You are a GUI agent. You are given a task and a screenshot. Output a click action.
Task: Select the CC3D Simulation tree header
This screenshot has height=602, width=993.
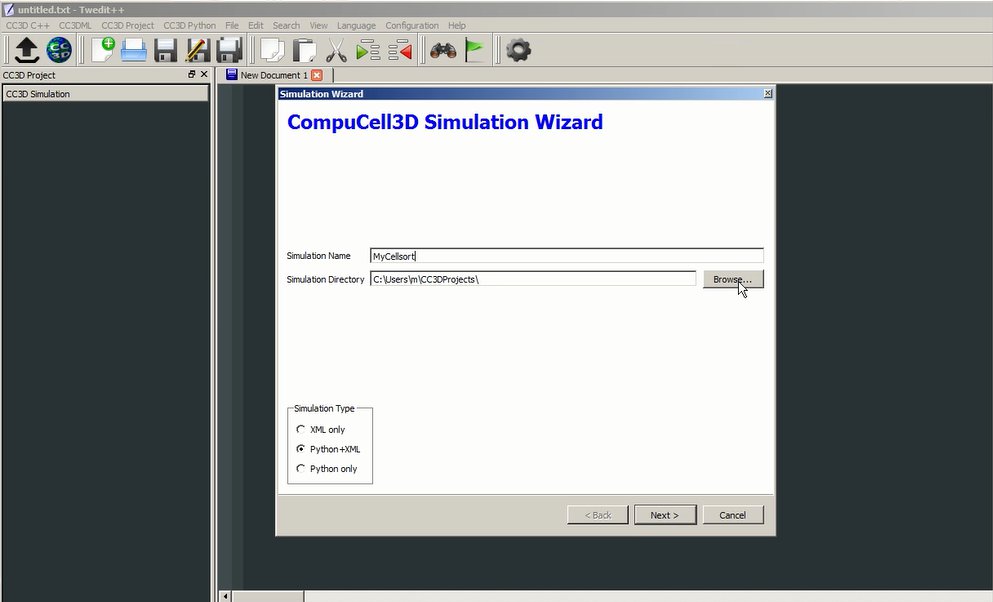[x=105, y=94]
